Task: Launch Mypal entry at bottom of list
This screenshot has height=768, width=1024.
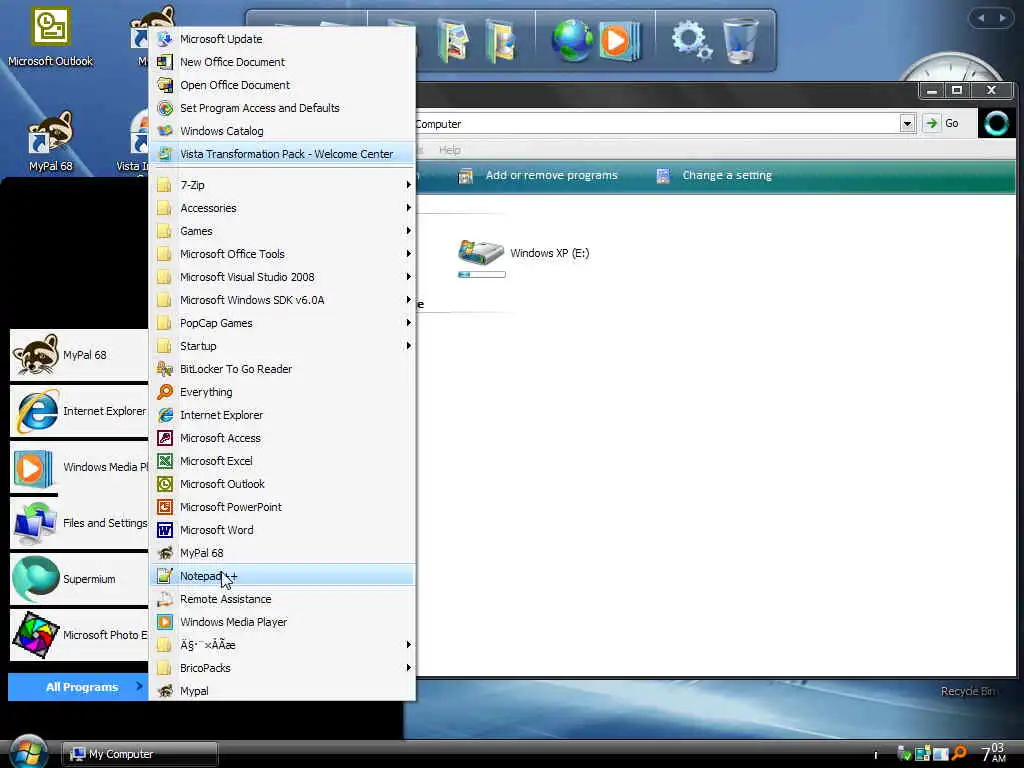Action: [x=283, y=690]
